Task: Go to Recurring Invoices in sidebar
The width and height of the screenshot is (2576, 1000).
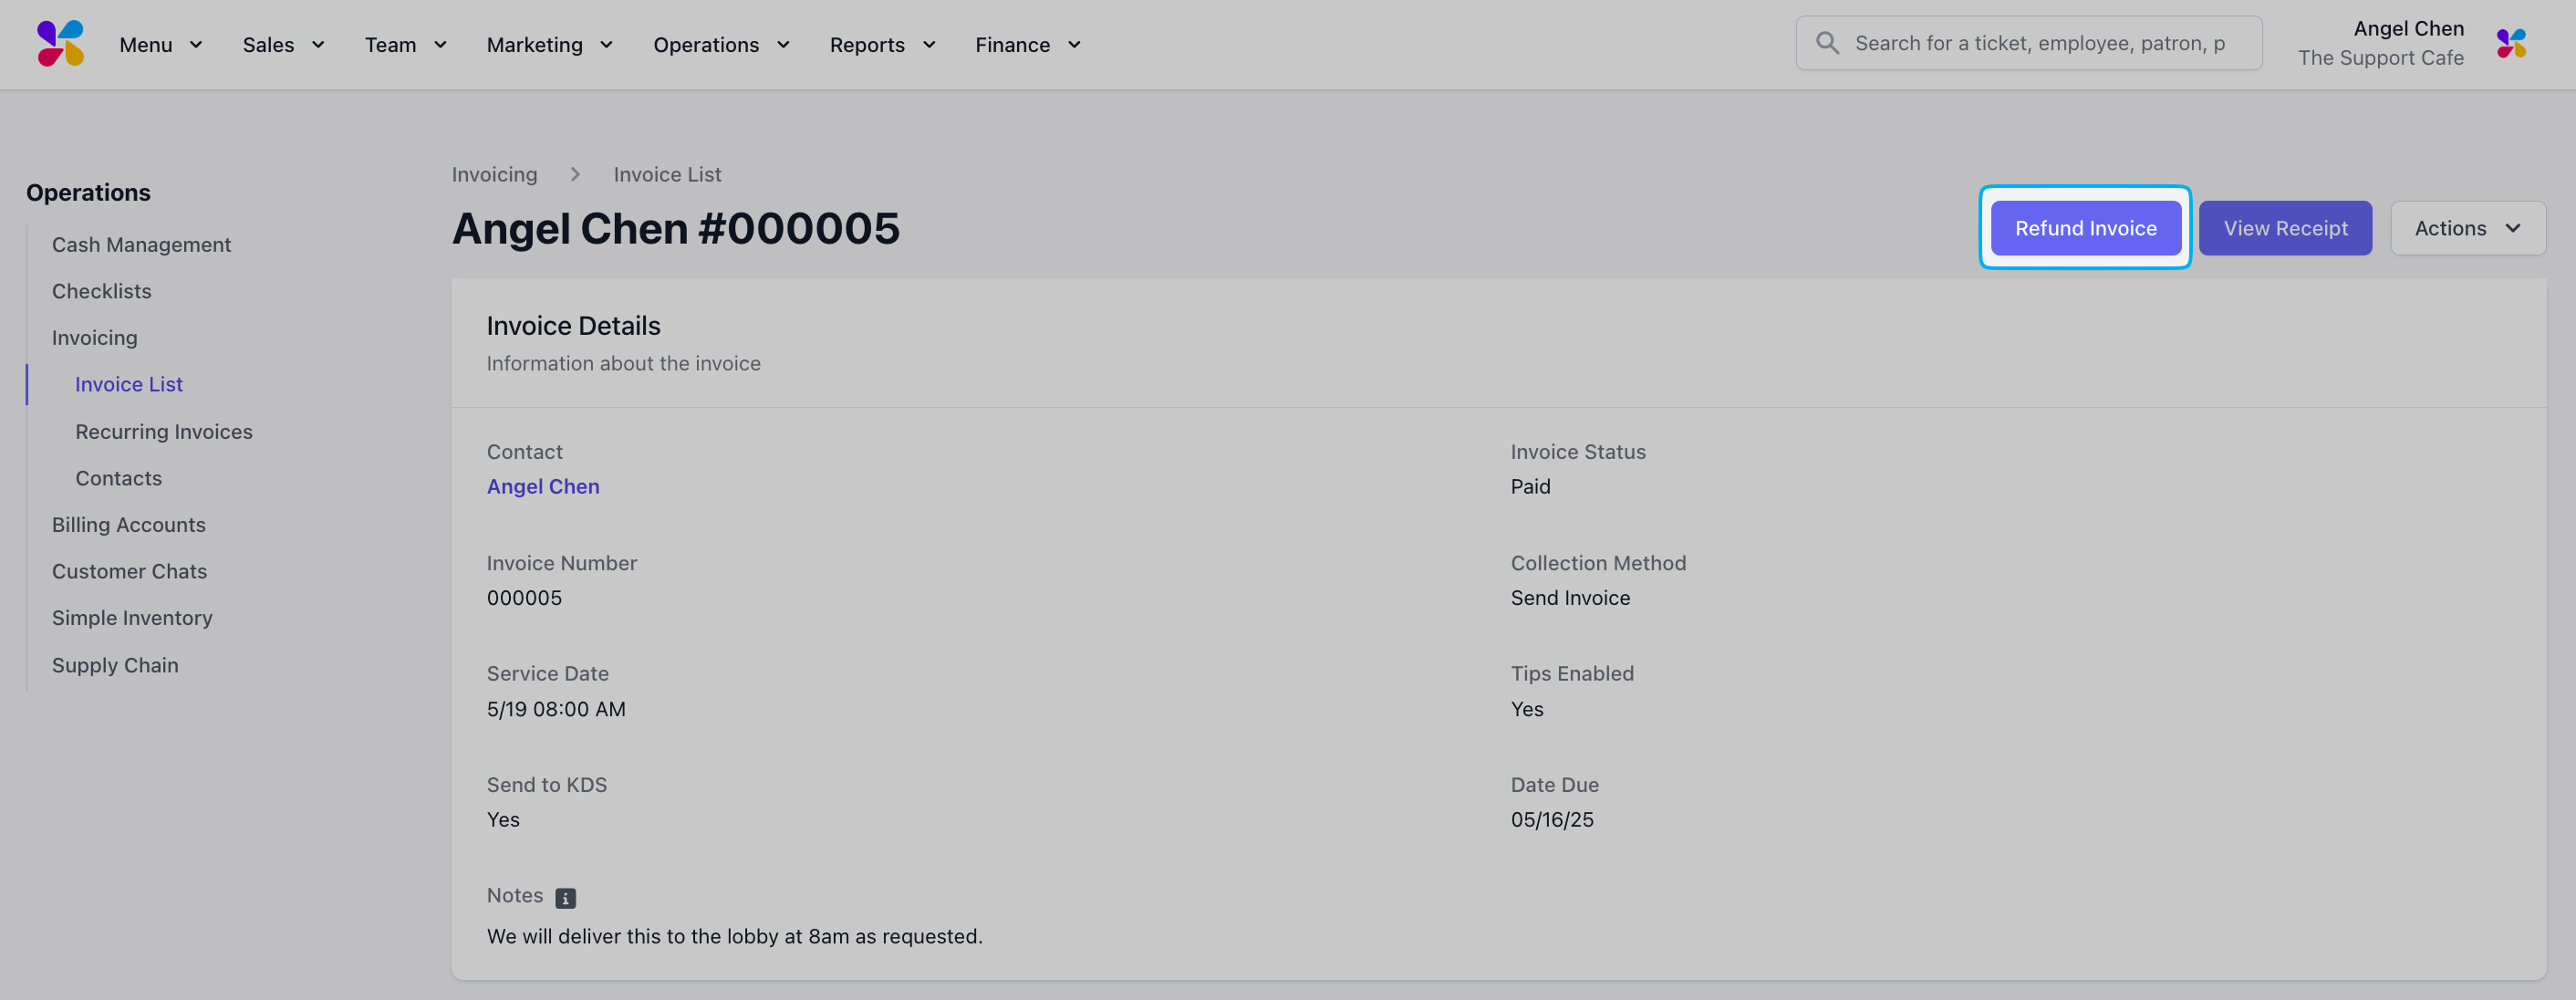Action: [164, 431]
